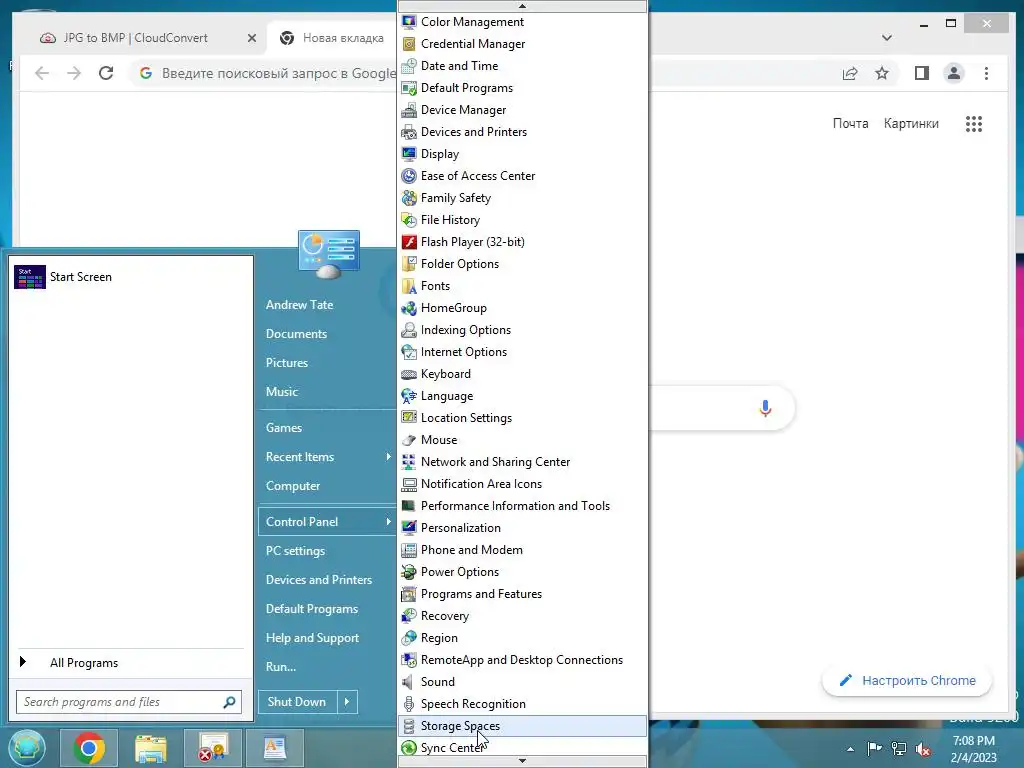
Task: Select the Device Manager icon
Action: tap(409, 110)
